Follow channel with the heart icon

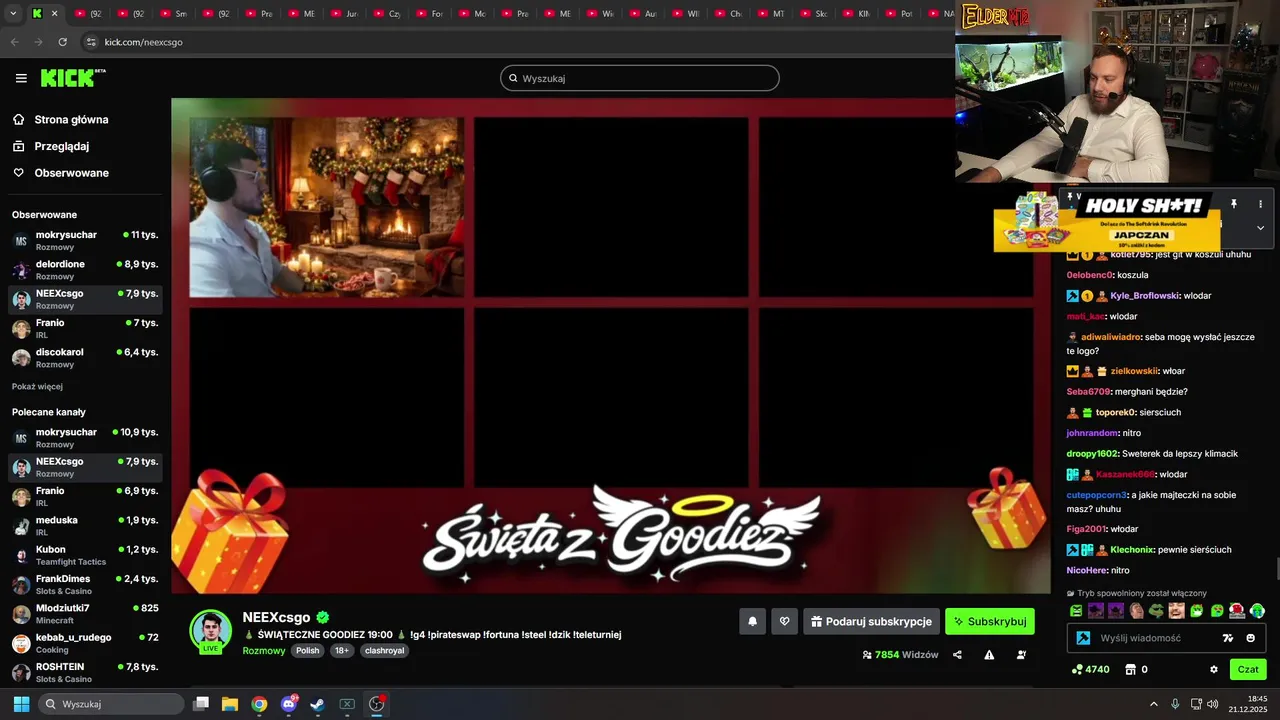point(785,621)
